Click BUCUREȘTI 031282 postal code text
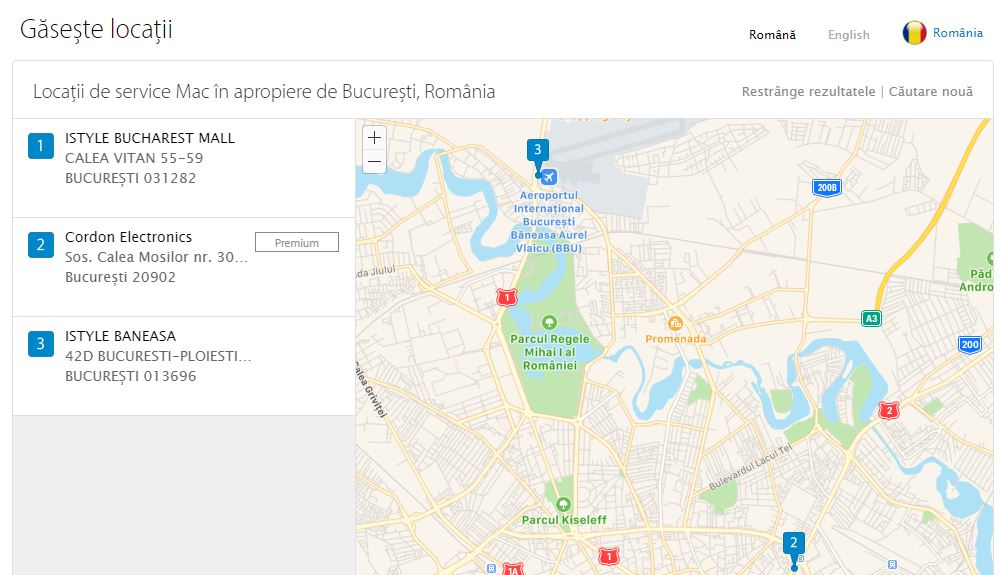 pos(130,178)
